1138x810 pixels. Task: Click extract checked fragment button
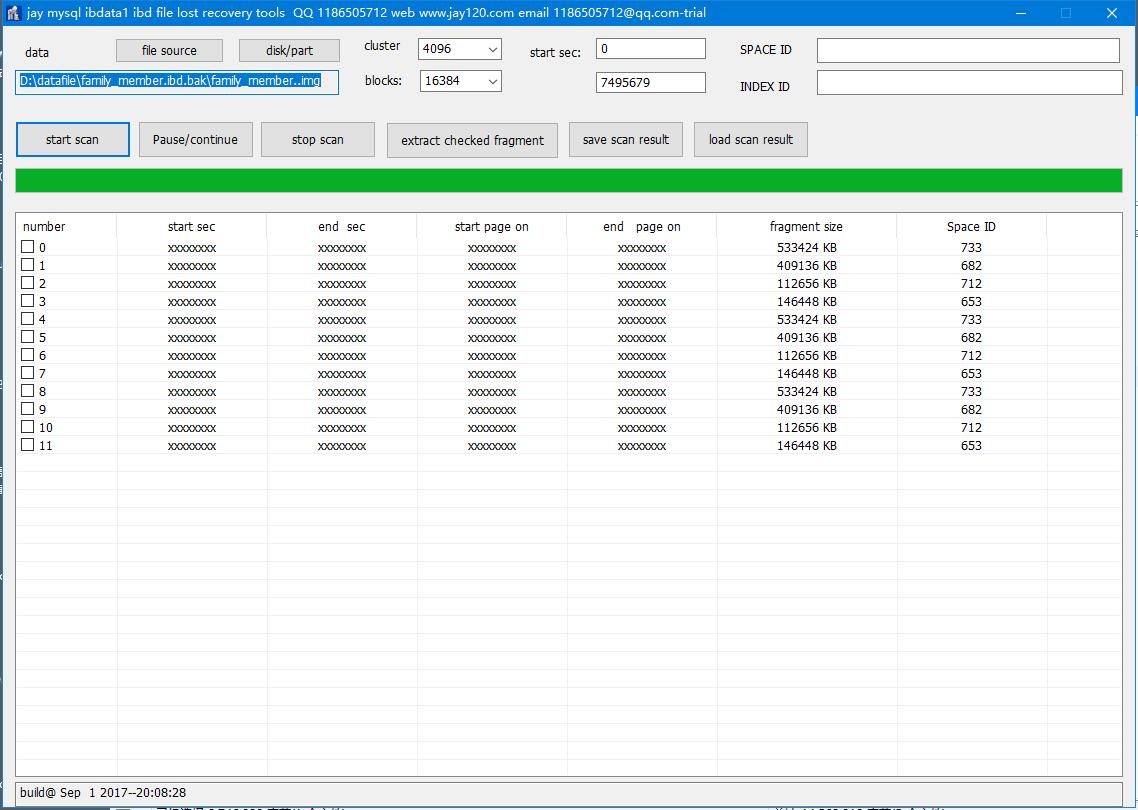(472, 140)
